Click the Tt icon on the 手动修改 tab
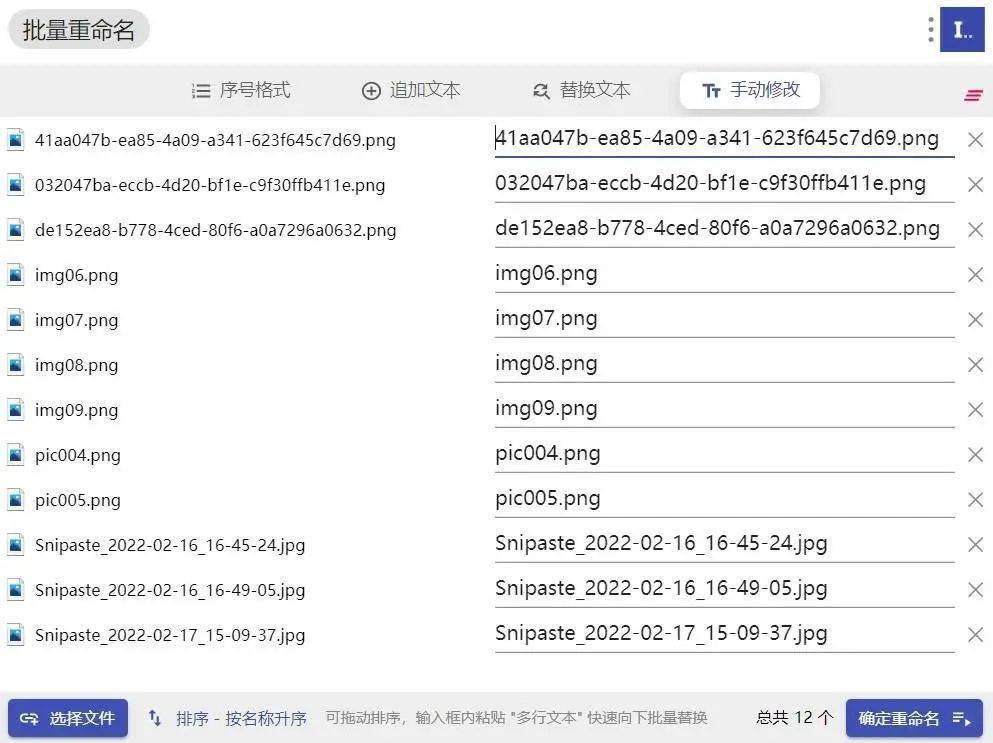993x743 pixels. coord(711,90)
